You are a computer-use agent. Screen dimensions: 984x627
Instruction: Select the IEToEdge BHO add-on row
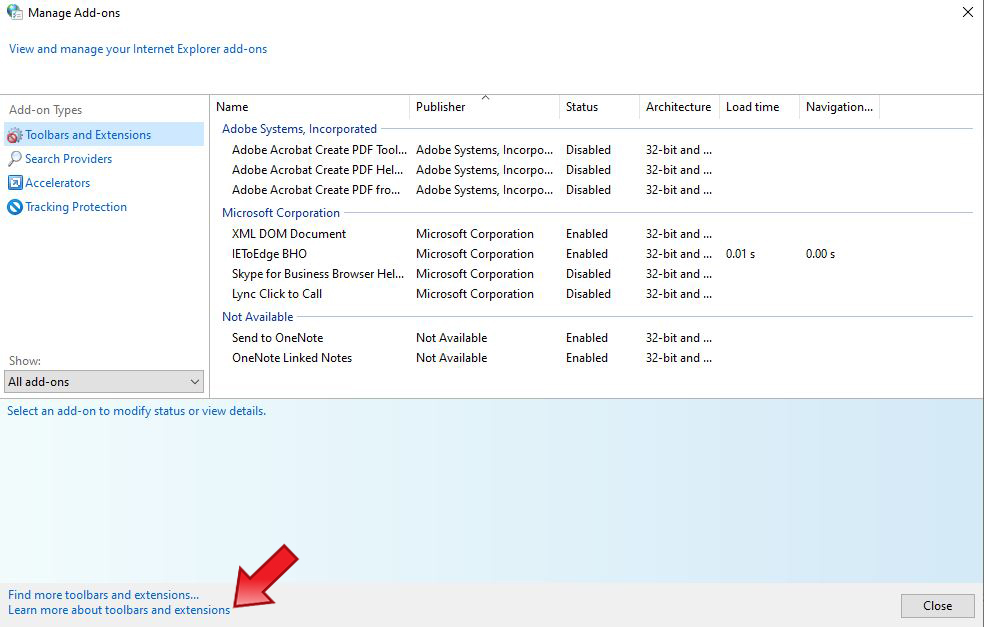click(270, 254)
